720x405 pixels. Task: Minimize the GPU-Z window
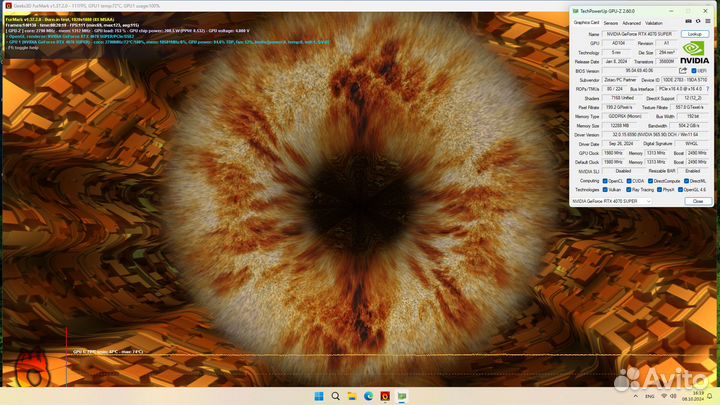671,11
